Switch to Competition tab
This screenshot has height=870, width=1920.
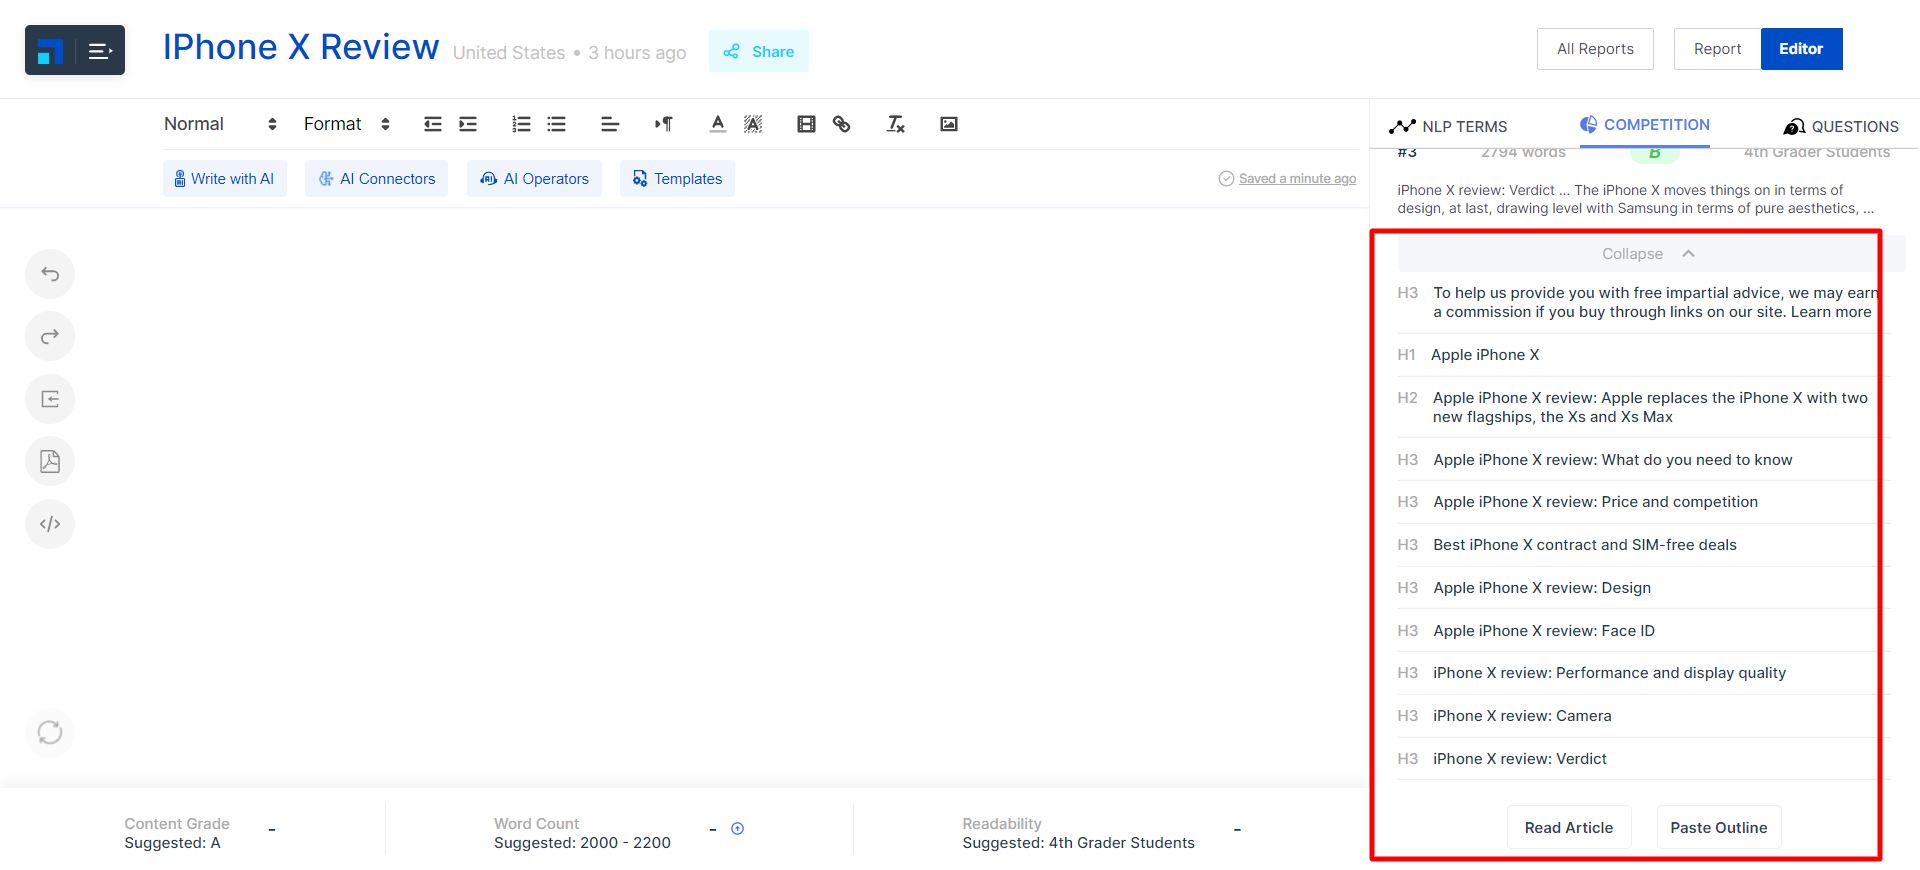1645,125
